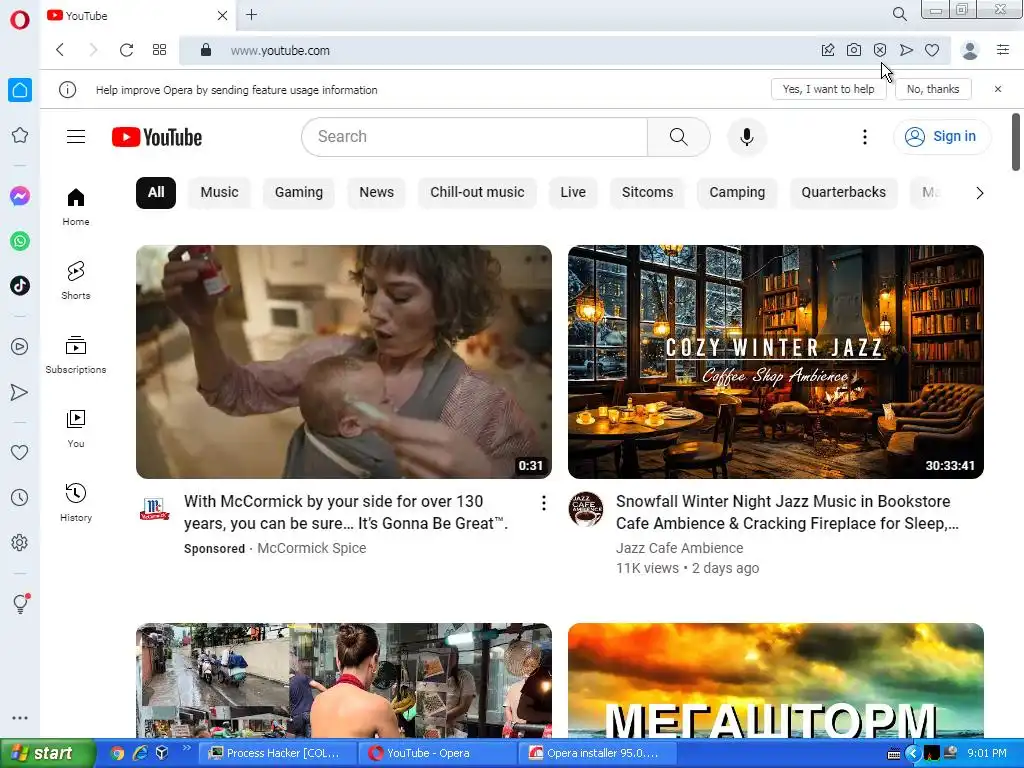Screen dimensions: 1024x768
Task: Open History in YouTube mini guide
Action: pyautogui.click(x=76, y=502)
